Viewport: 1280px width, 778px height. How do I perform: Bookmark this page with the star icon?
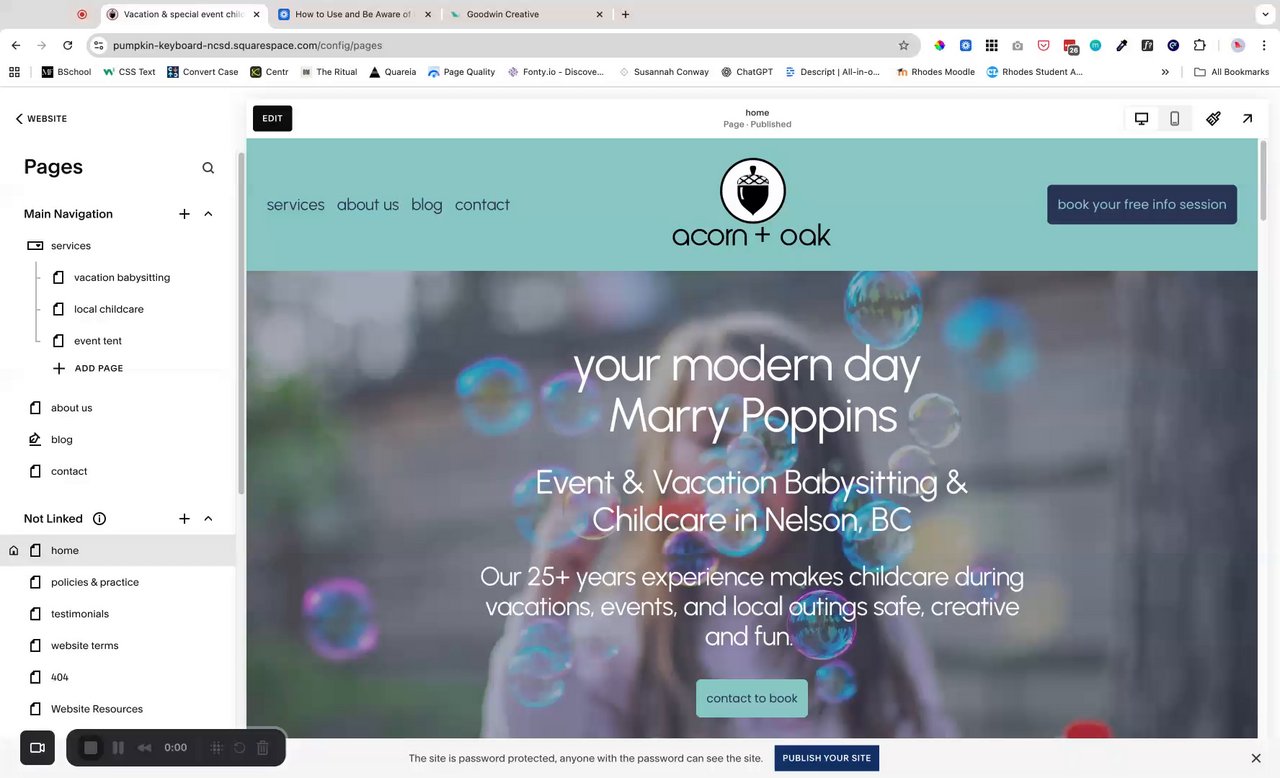(904, 45)
